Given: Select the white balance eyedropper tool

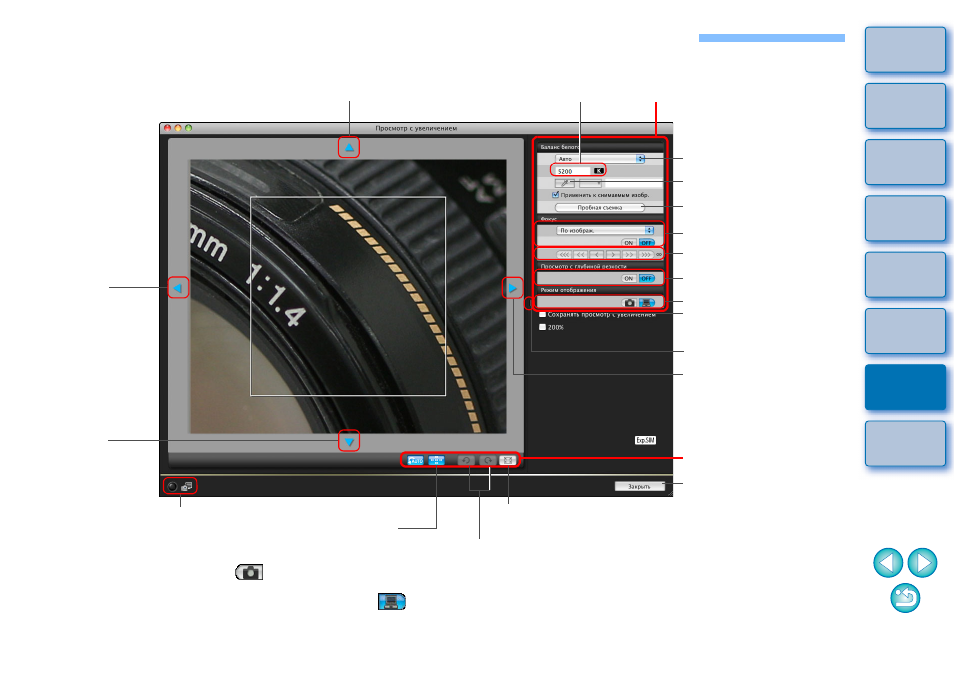Looking at the screenshot, I should [x=565, y=183].
